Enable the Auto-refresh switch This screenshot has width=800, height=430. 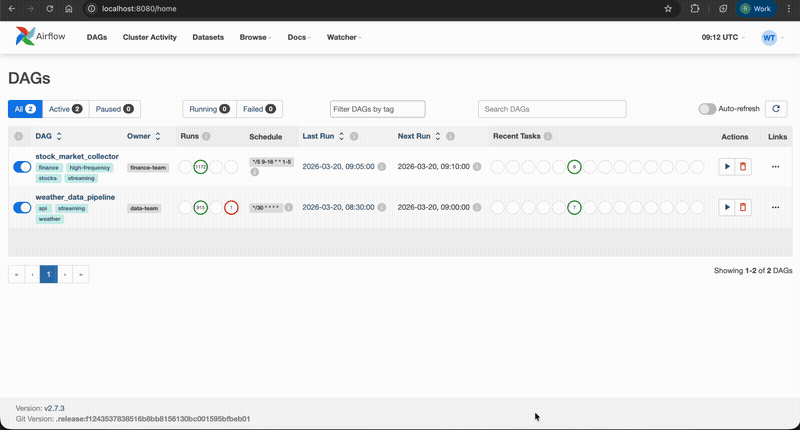[707, 109]
